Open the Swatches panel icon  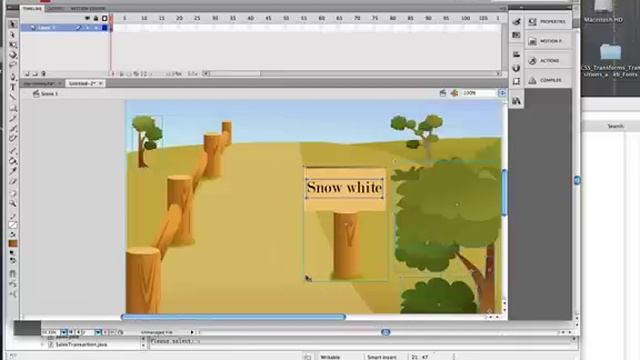click(x=516, y=36)
